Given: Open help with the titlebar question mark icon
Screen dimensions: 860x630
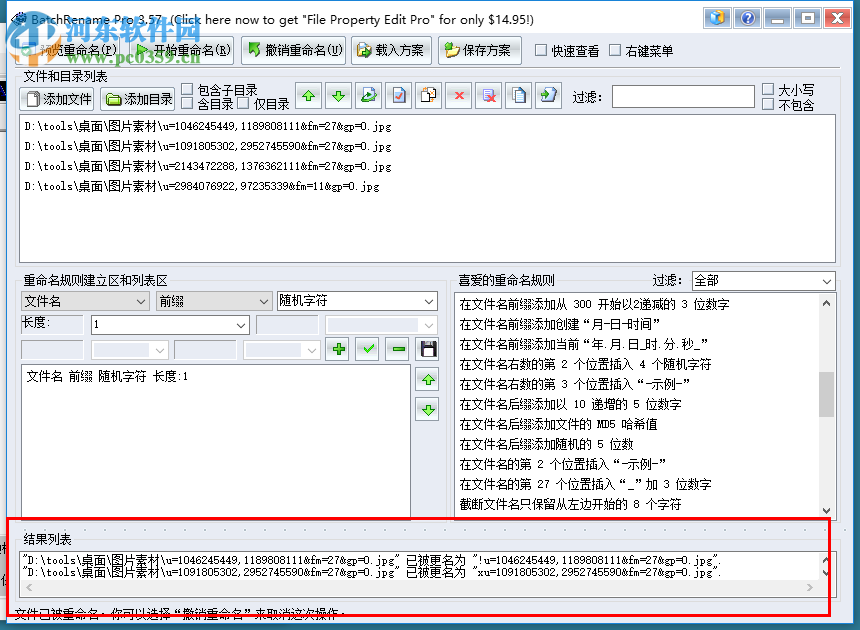Looking at the screenshot, I should (747, 17).
